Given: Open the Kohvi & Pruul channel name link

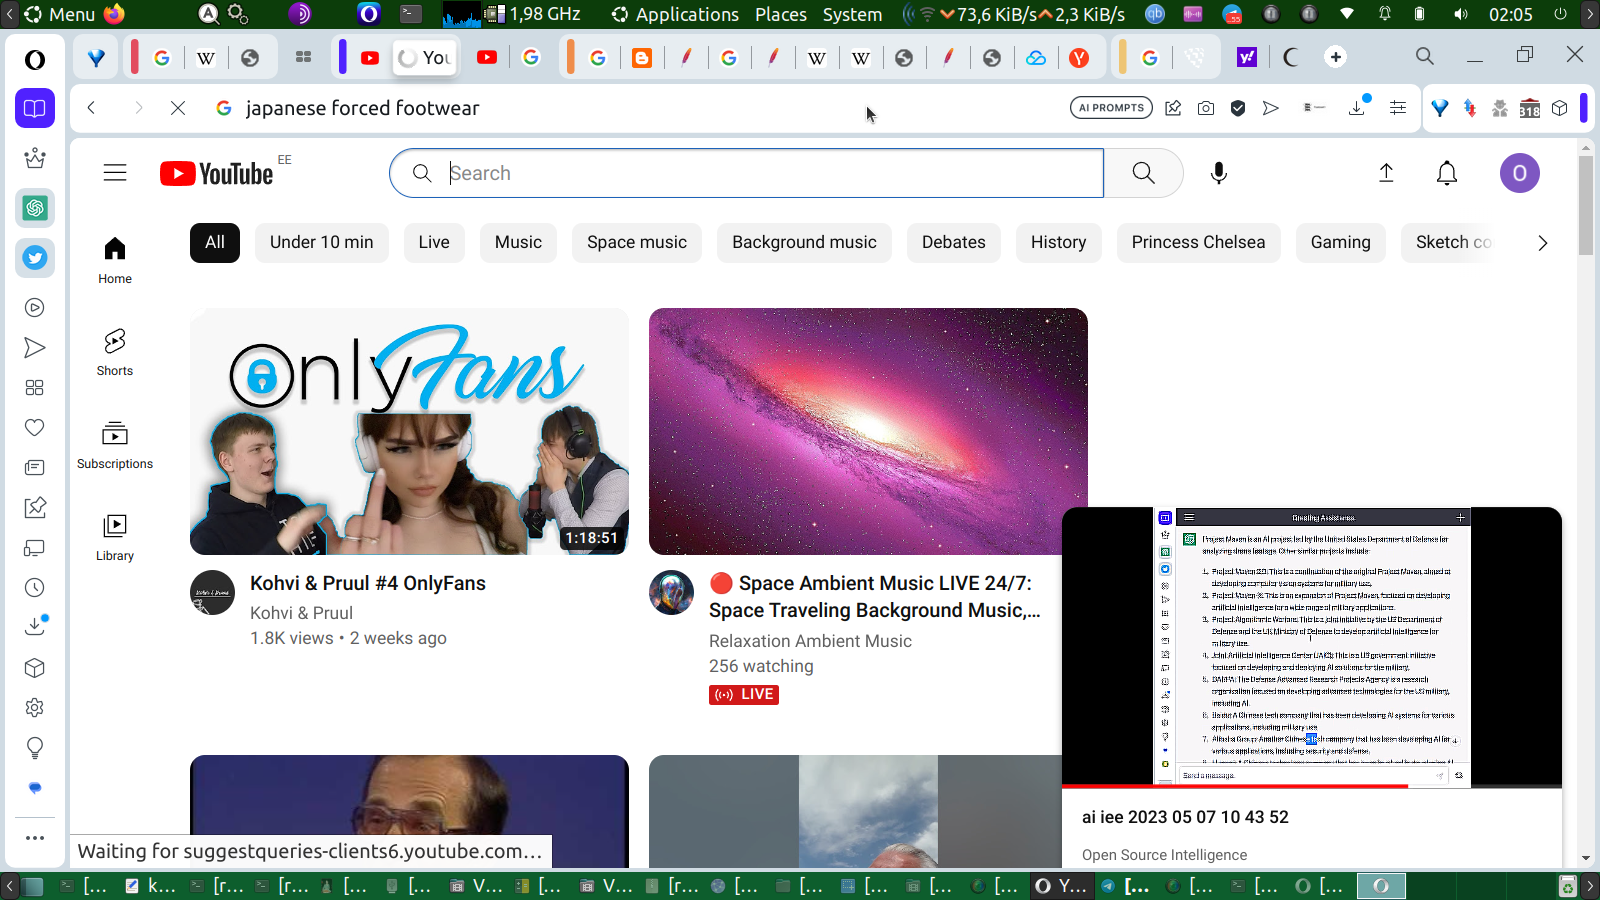Looking at the screenshot, I should 301,613.
